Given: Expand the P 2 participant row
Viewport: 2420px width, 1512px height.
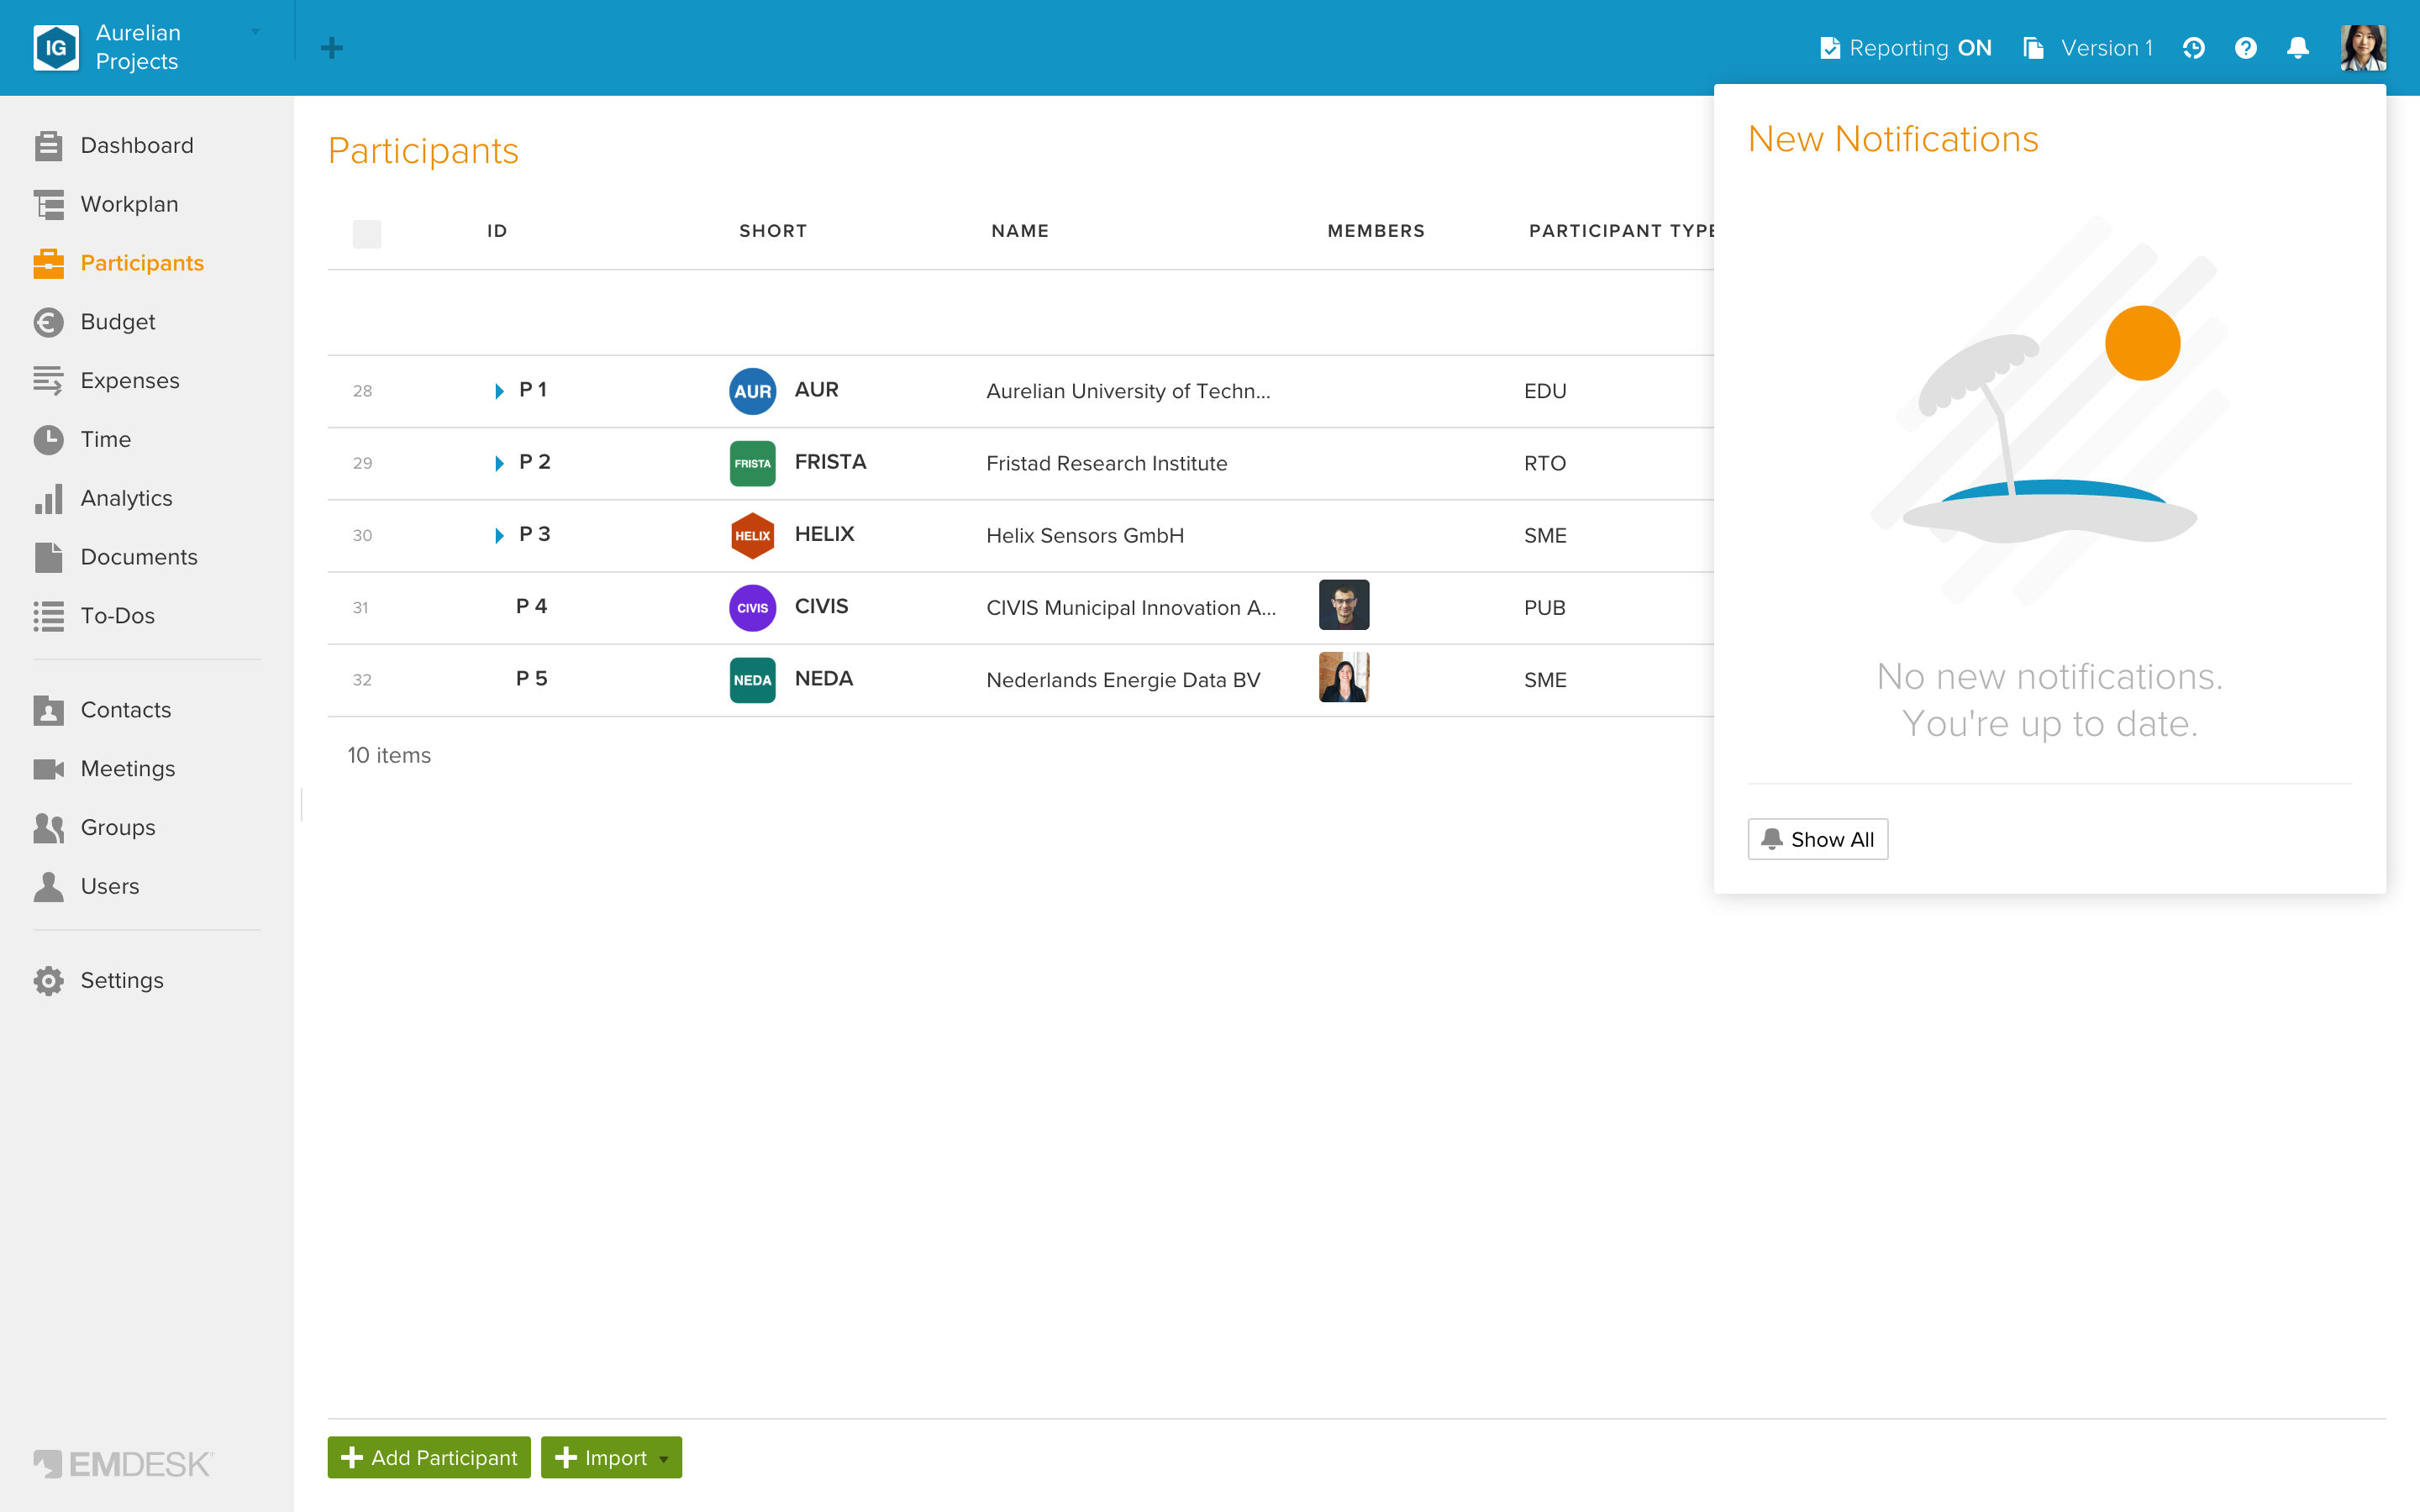Looking at the screenshot, I should point(499,463).
